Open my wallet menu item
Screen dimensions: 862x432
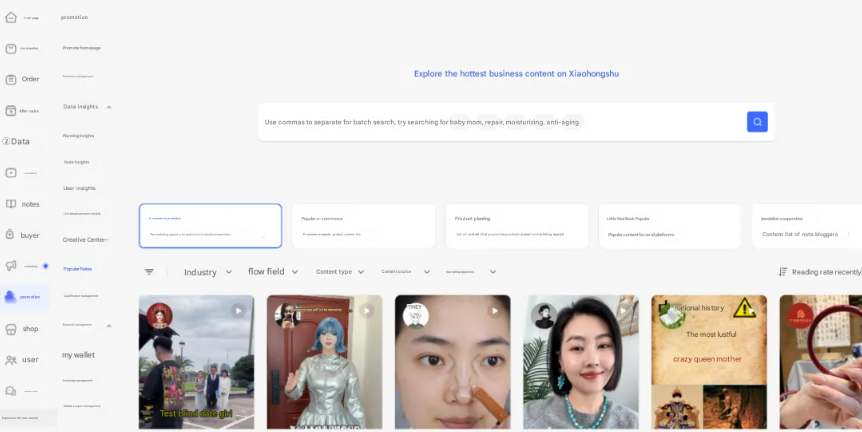pos(78,355)
